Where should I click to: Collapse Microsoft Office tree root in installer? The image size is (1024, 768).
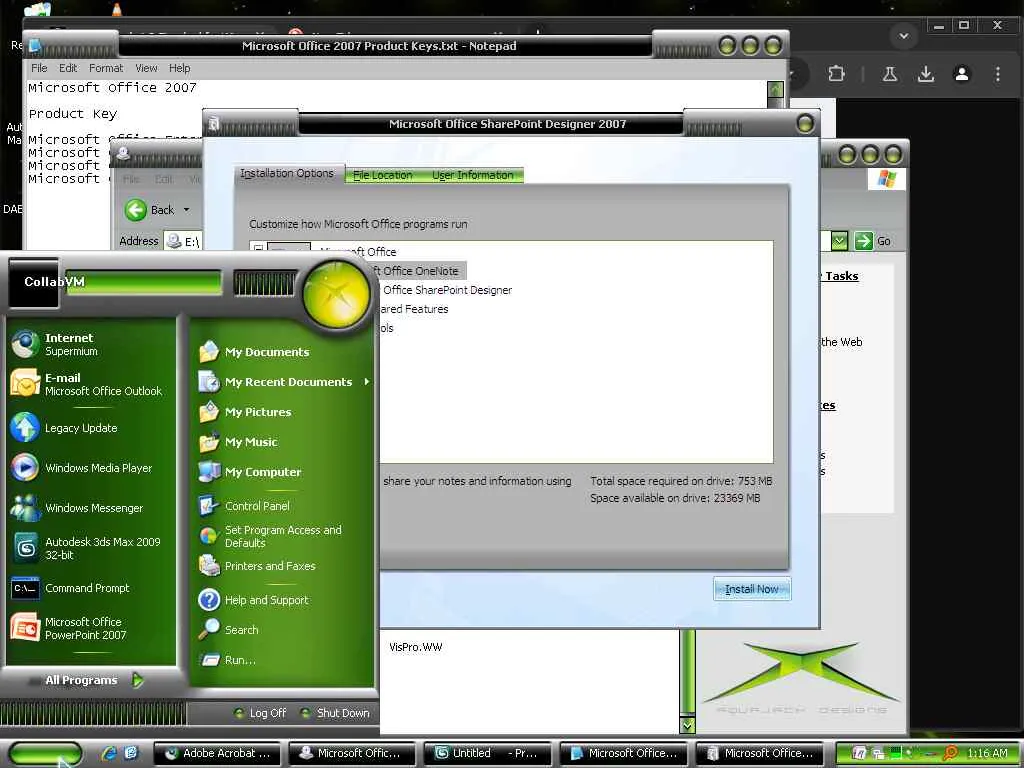[x=258, y=249]
